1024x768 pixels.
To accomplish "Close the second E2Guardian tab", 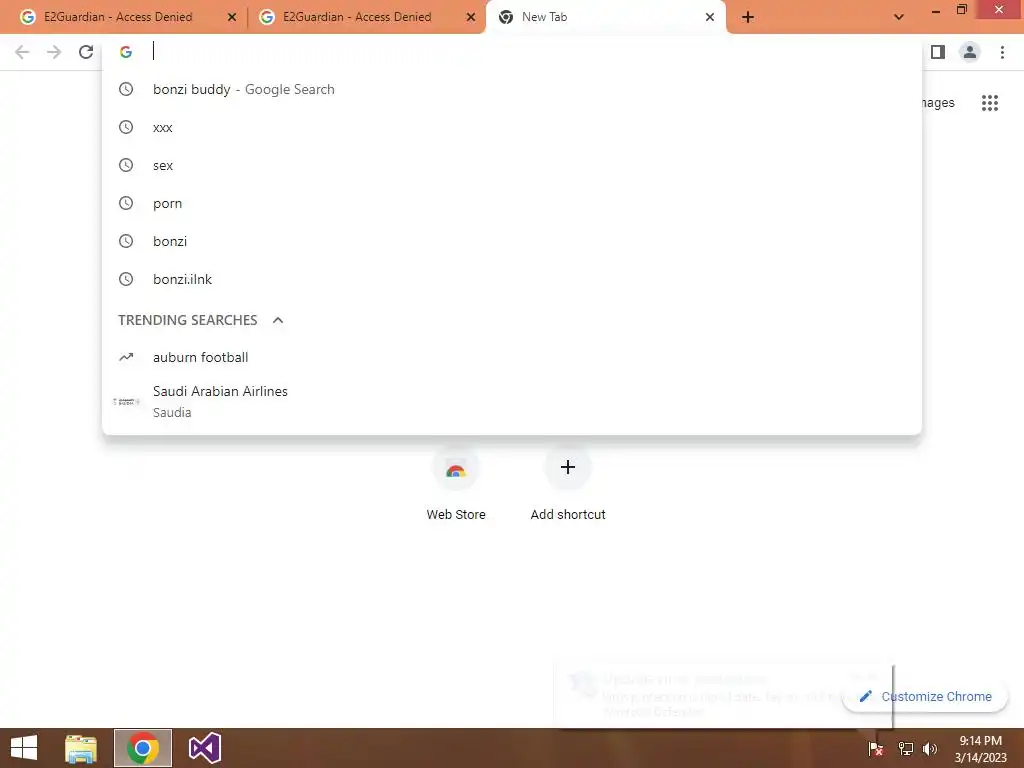I will coord(471,17).
